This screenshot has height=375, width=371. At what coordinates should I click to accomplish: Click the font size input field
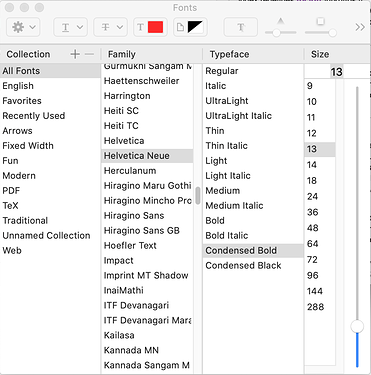(337, 71)
